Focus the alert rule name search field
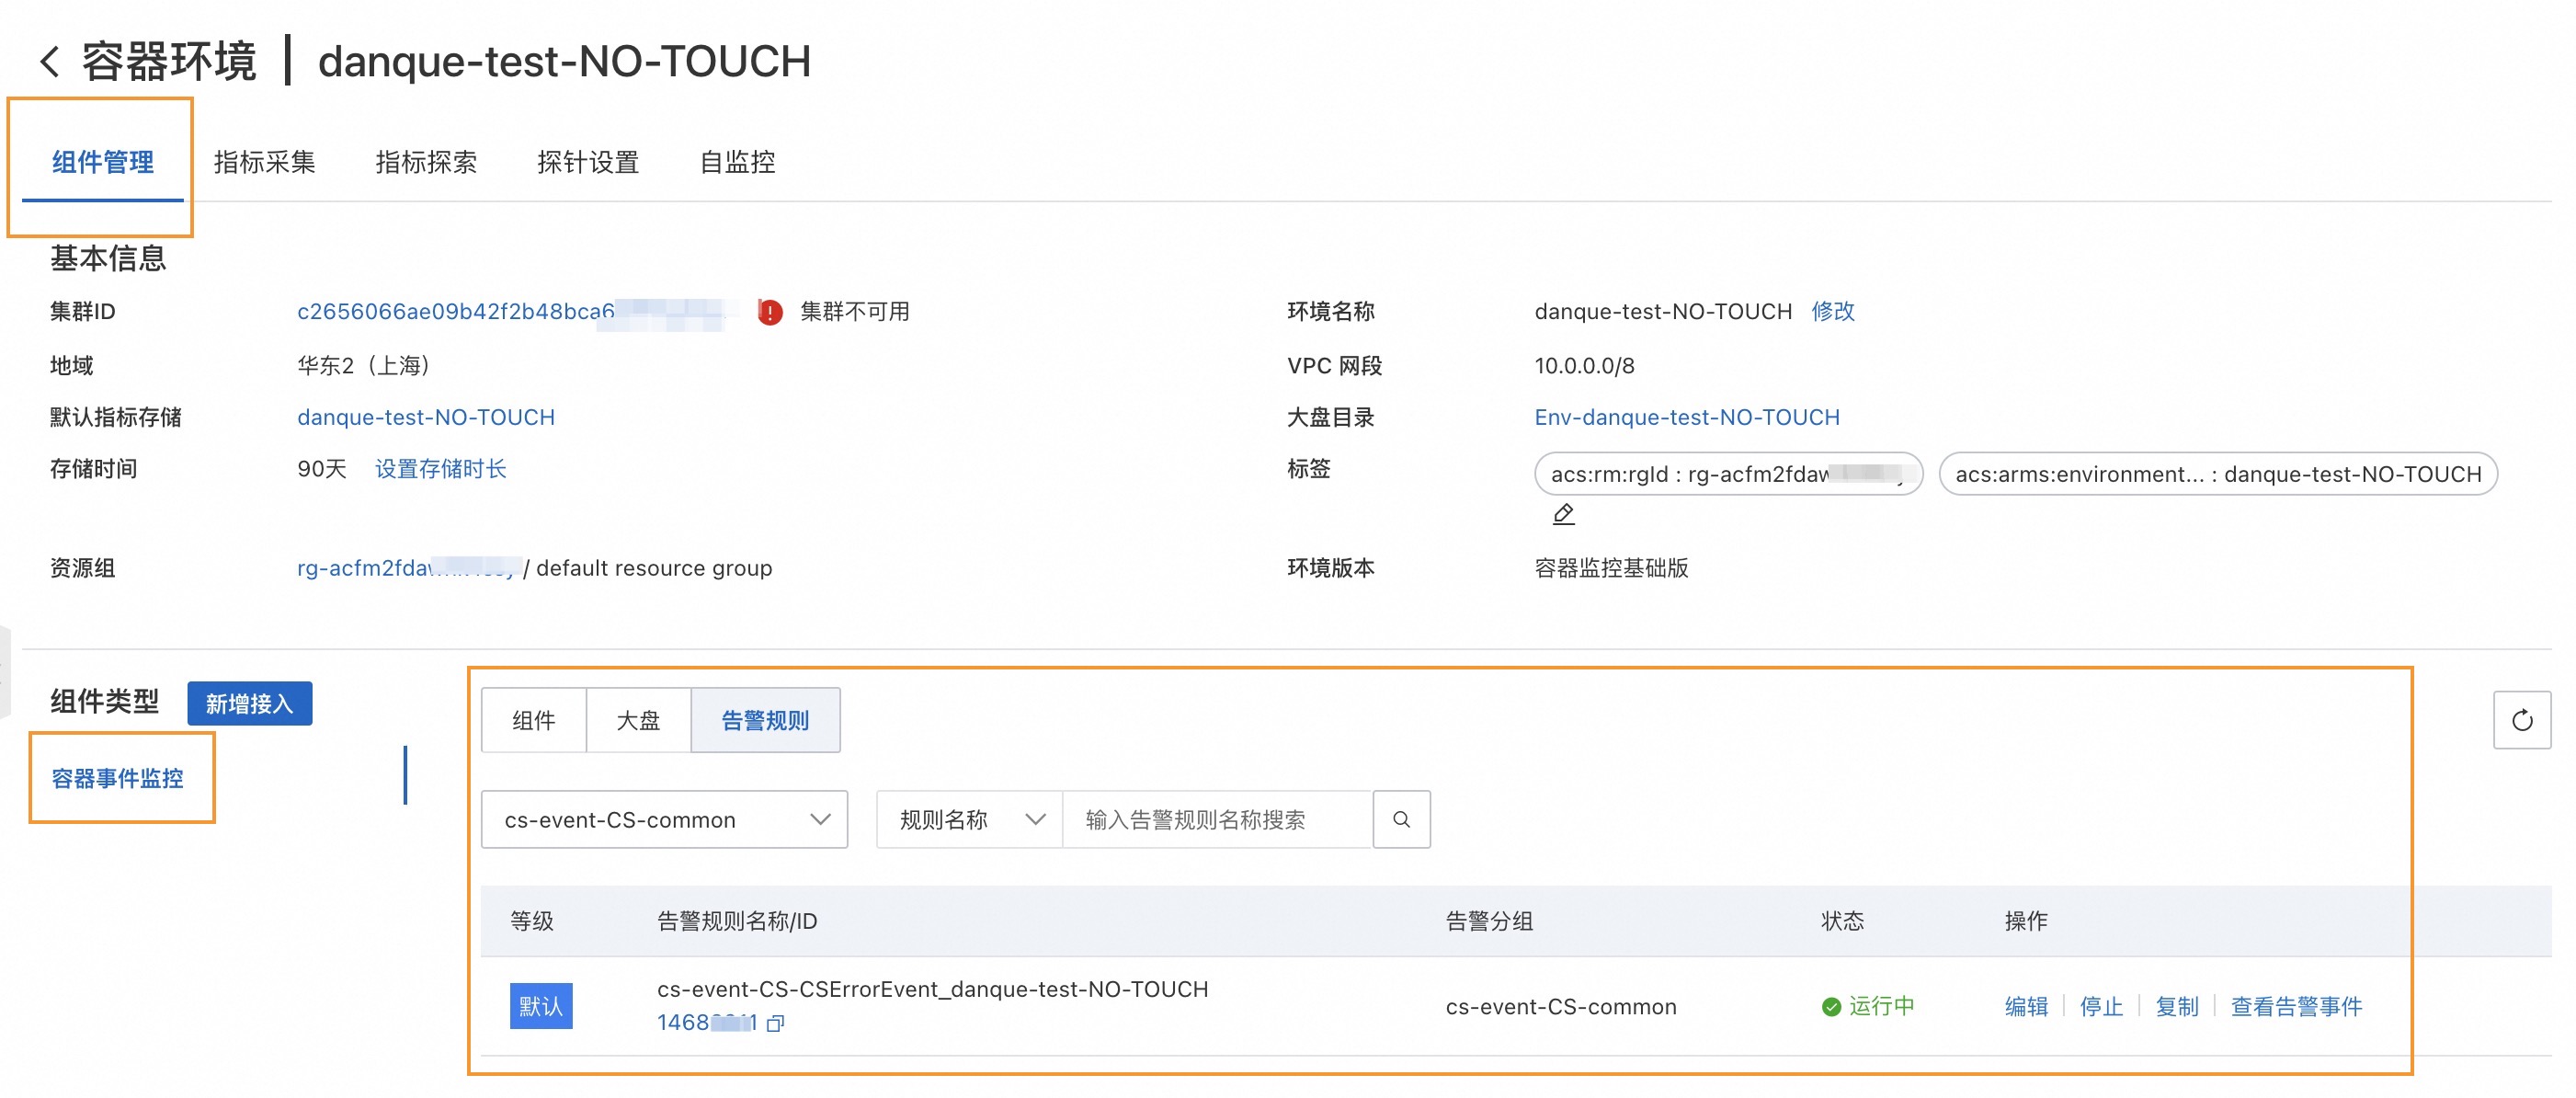The width and height of the screenshot is (2576, 1098). 1215,820
